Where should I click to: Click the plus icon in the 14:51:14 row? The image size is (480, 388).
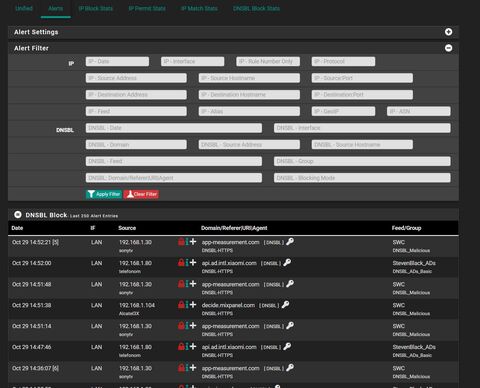[x=193, y=325]
